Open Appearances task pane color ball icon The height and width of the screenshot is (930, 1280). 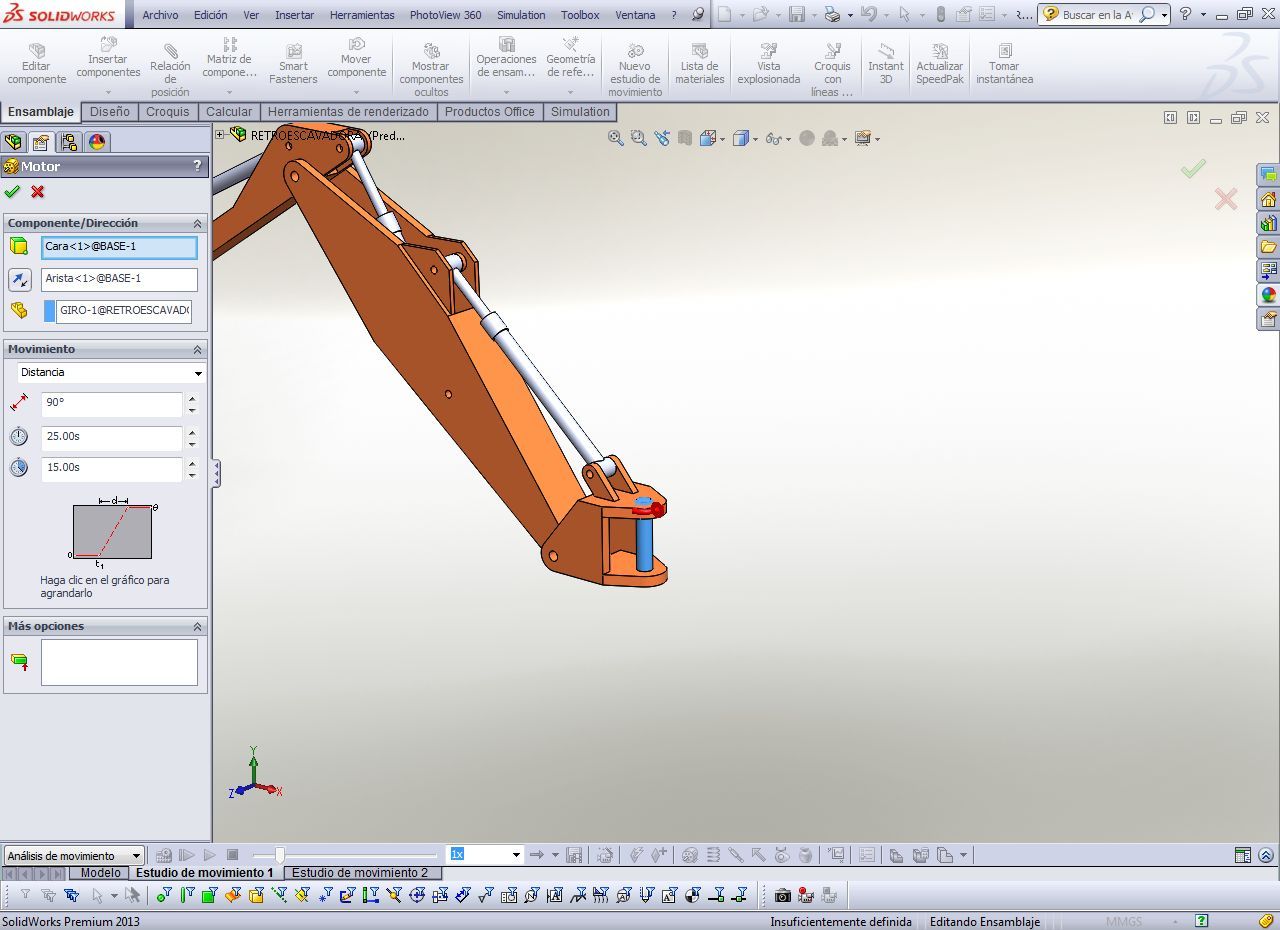[x=1268, y=295]
